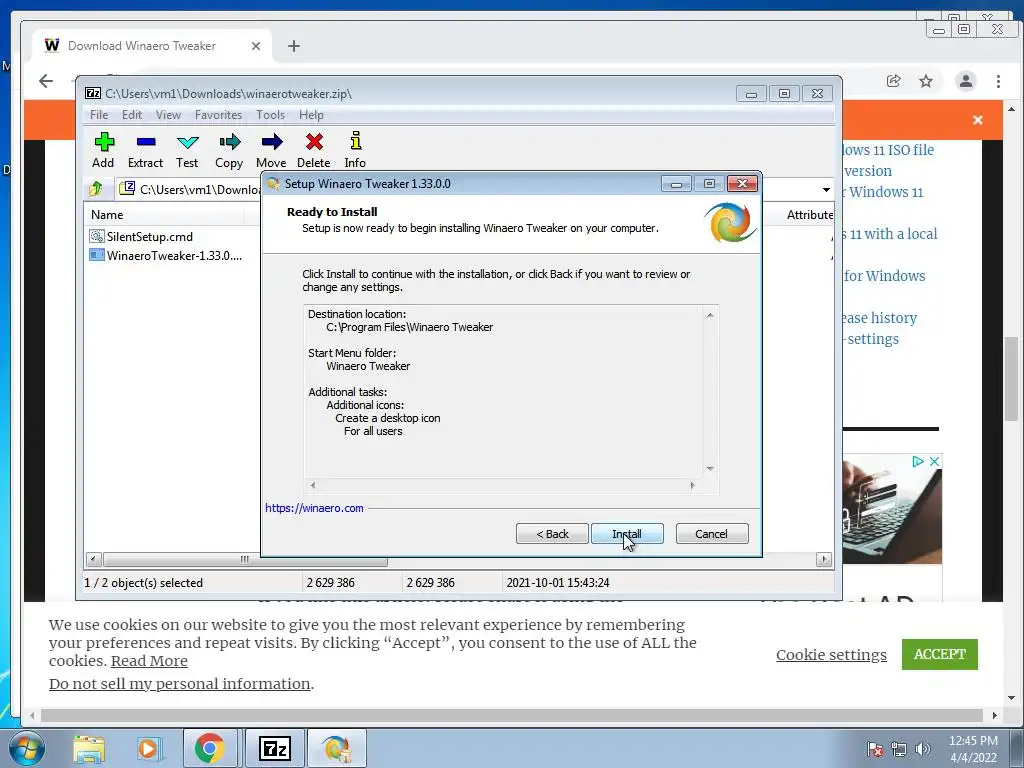Switch to Chrome in taskbar

click(x=209, y=748)
